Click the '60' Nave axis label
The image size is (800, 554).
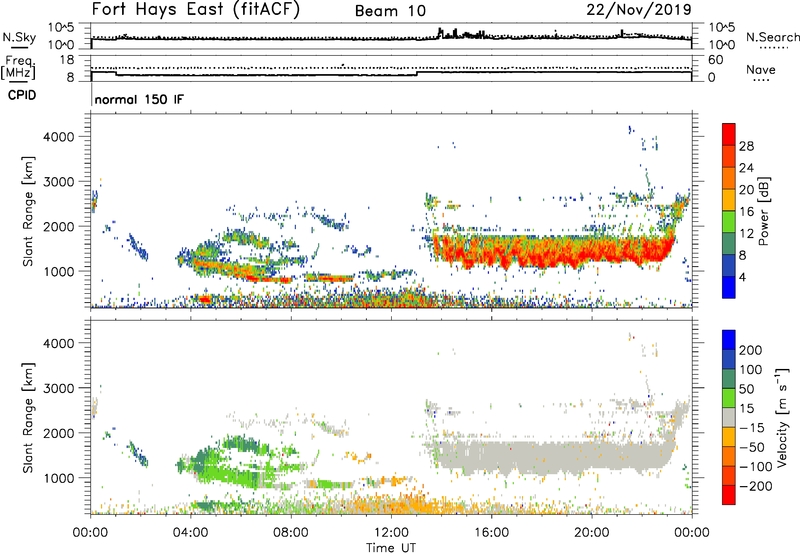point(715,60)
